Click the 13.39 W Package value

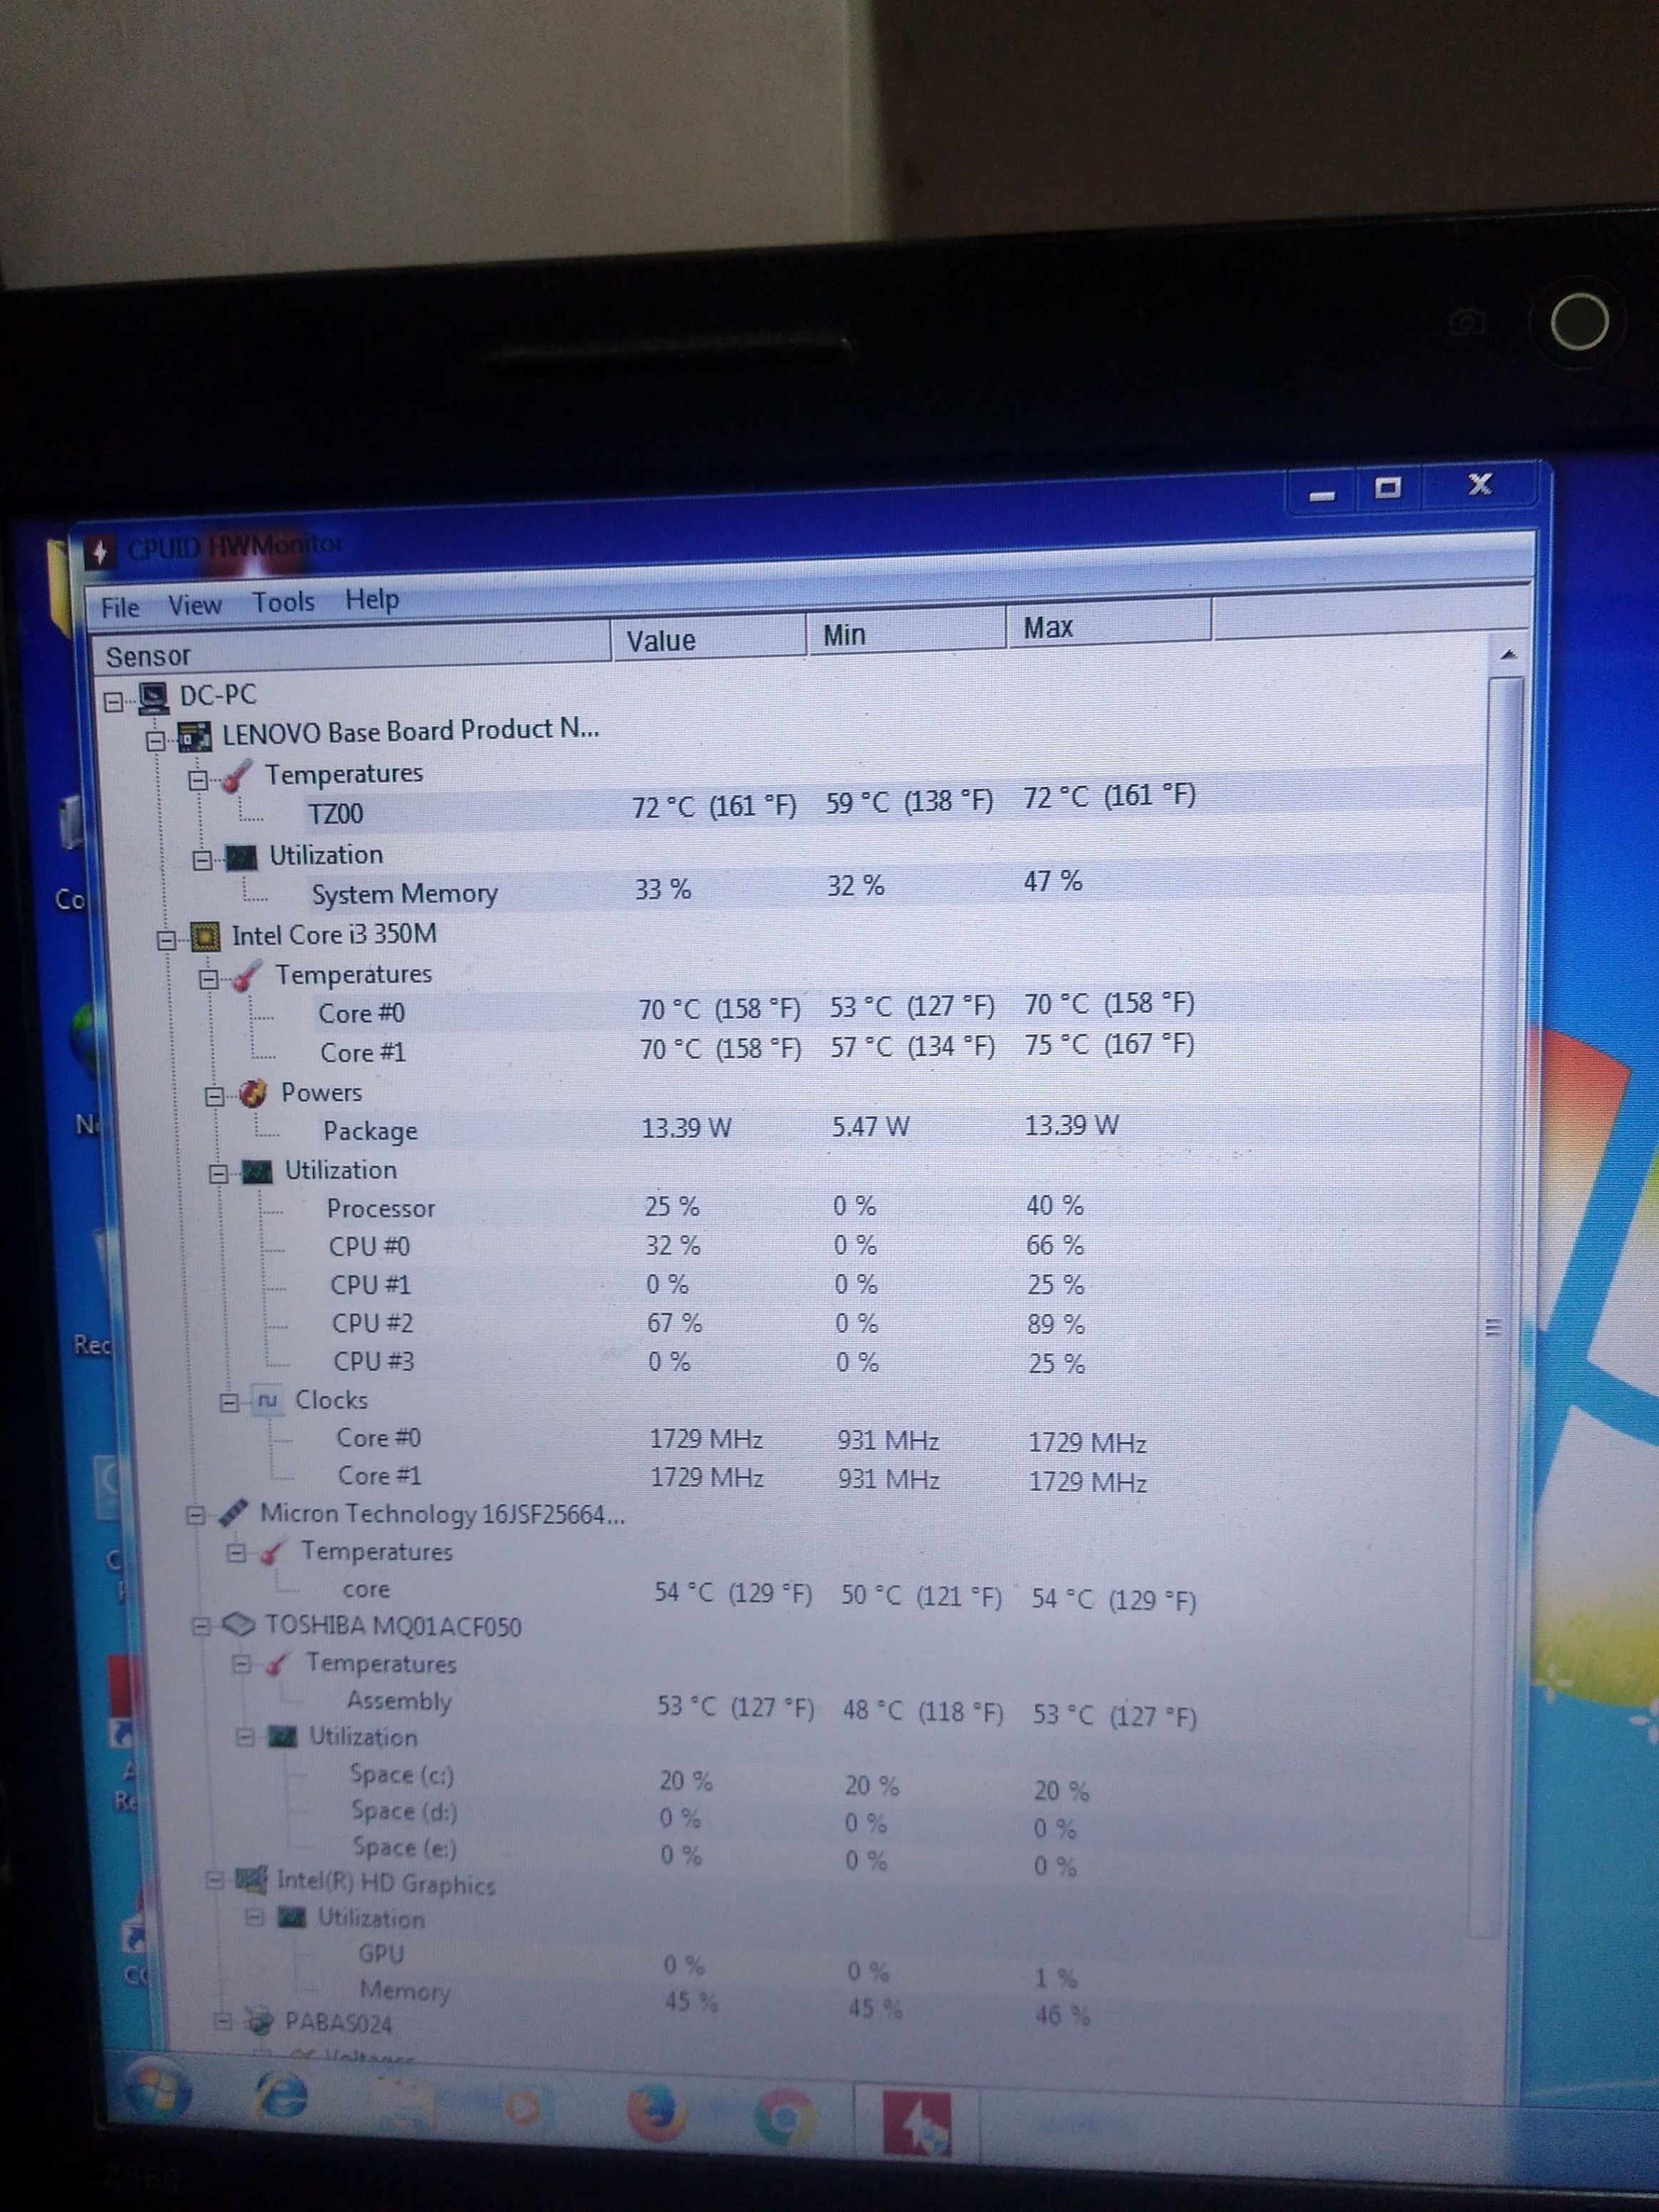point(686,1128)
